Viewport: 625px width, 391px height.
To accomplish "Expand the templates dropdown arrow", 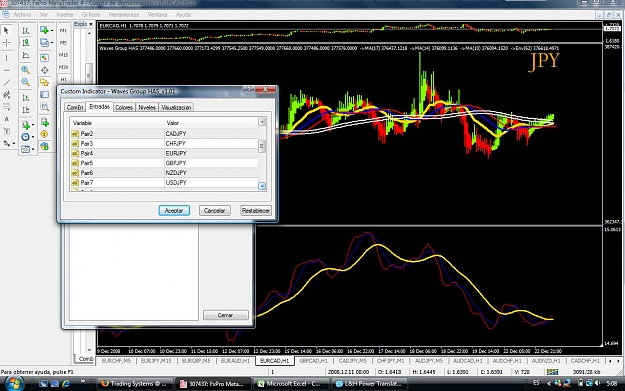I will [33, 149].
